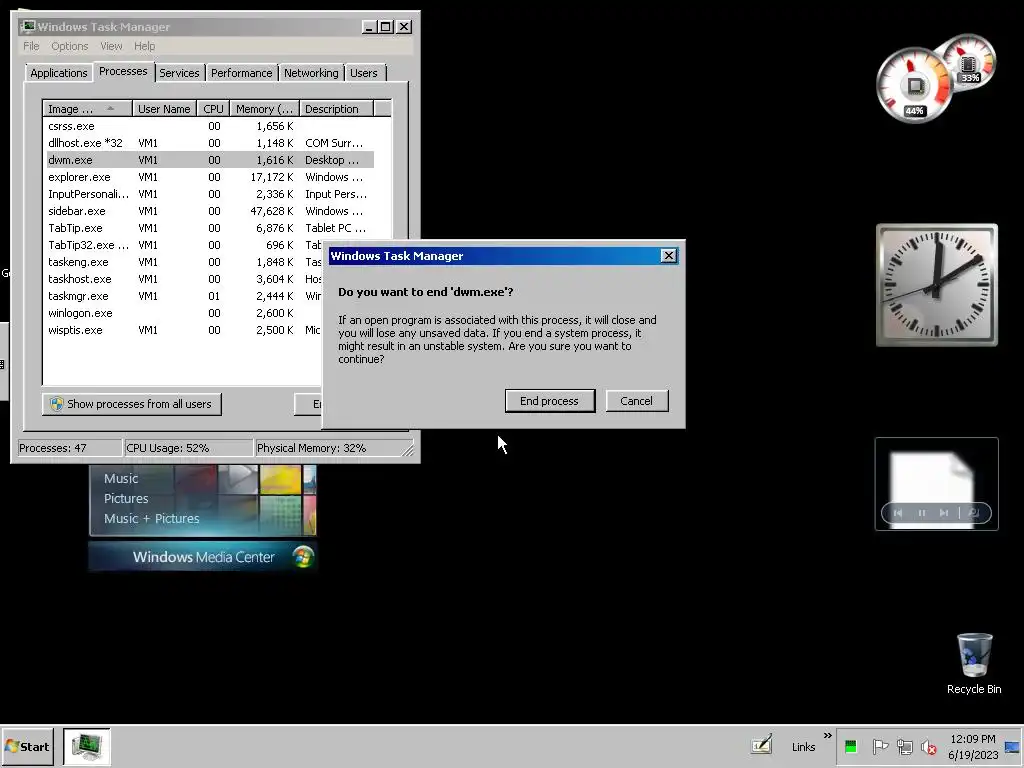Open Pictures in Media Center gadget

pyautogui.click(x=126, y=498)
